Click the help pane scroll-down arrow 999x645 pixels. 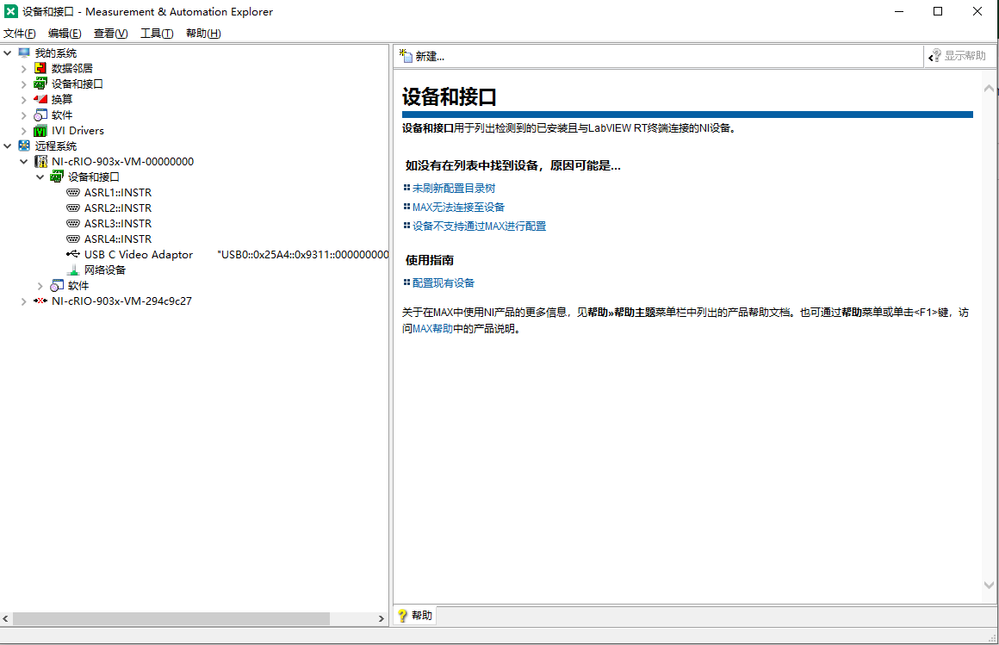coord(989,585)
